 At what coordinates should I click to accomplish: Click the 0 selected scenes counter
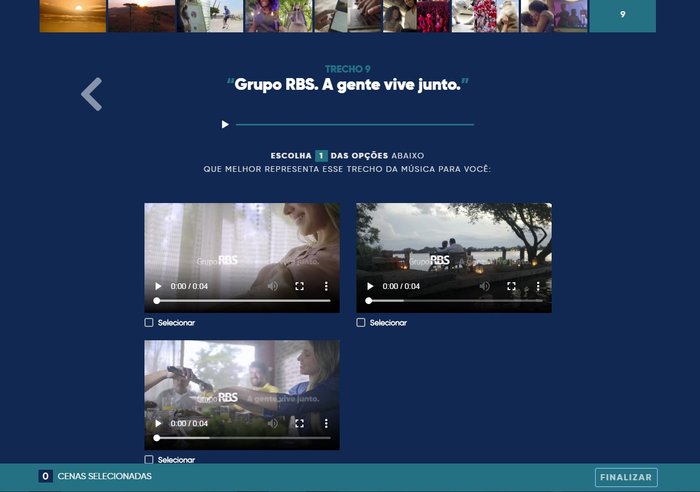point(45,476)
